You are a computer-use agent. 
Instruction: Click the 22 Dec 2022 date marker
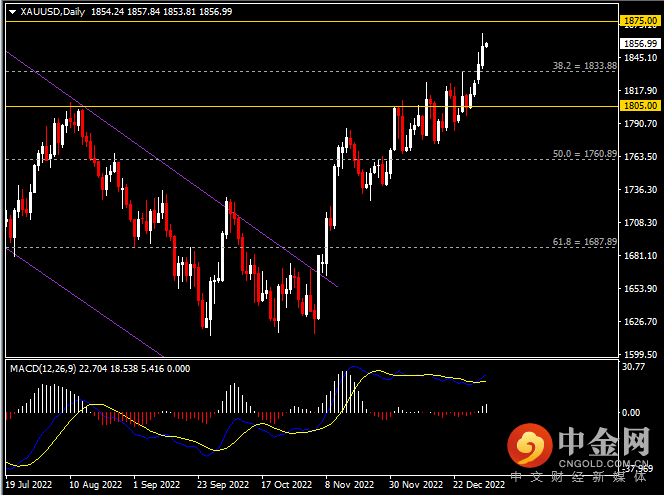pyautogui.click(x=478, y=485)
